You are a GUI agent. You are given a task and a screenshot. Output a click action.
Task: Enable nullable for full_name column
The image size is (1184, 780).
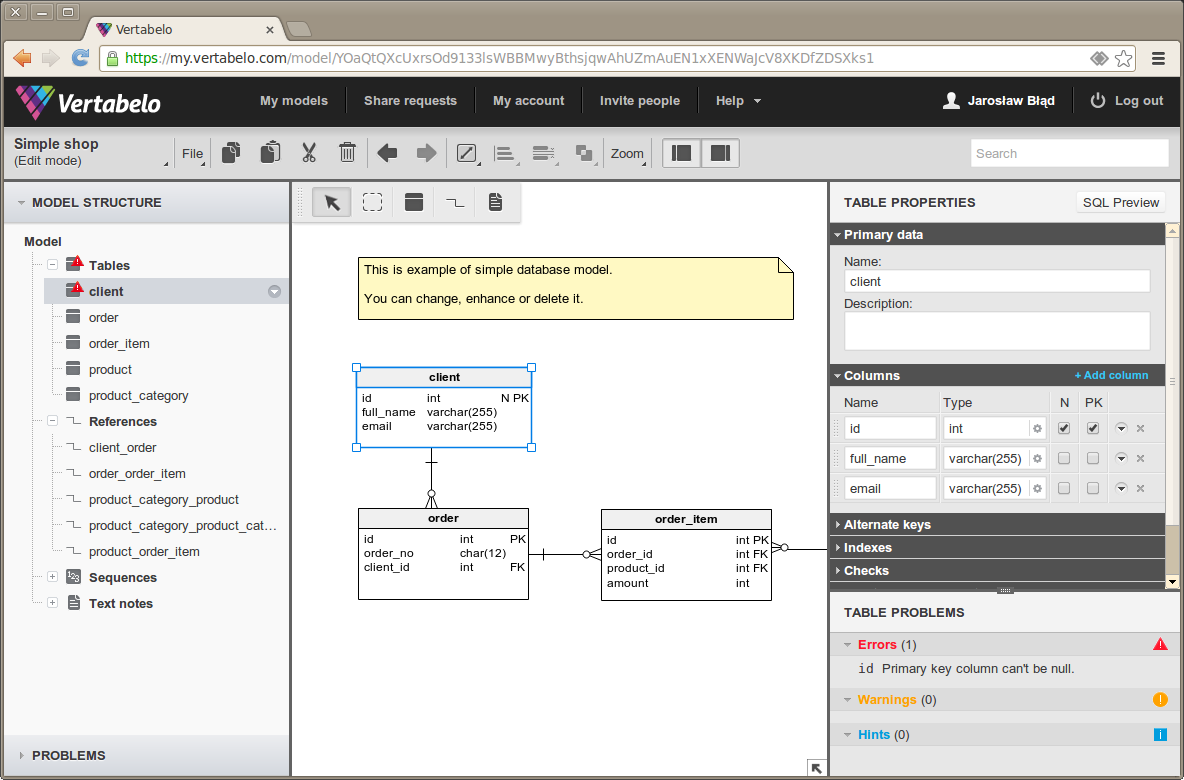(x=1064, y=458)
